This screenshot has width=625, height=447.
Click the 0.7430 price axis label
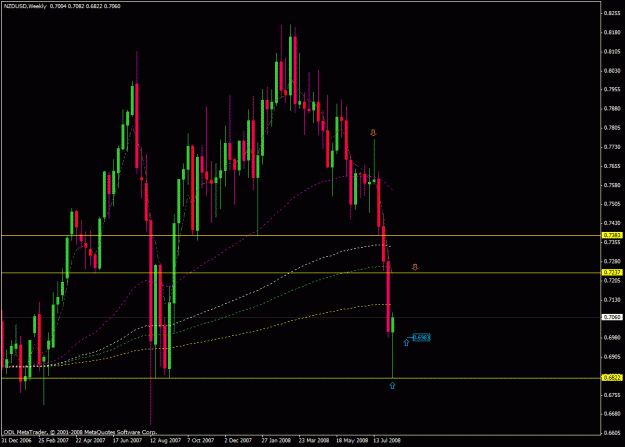click(x=612, y=223)
